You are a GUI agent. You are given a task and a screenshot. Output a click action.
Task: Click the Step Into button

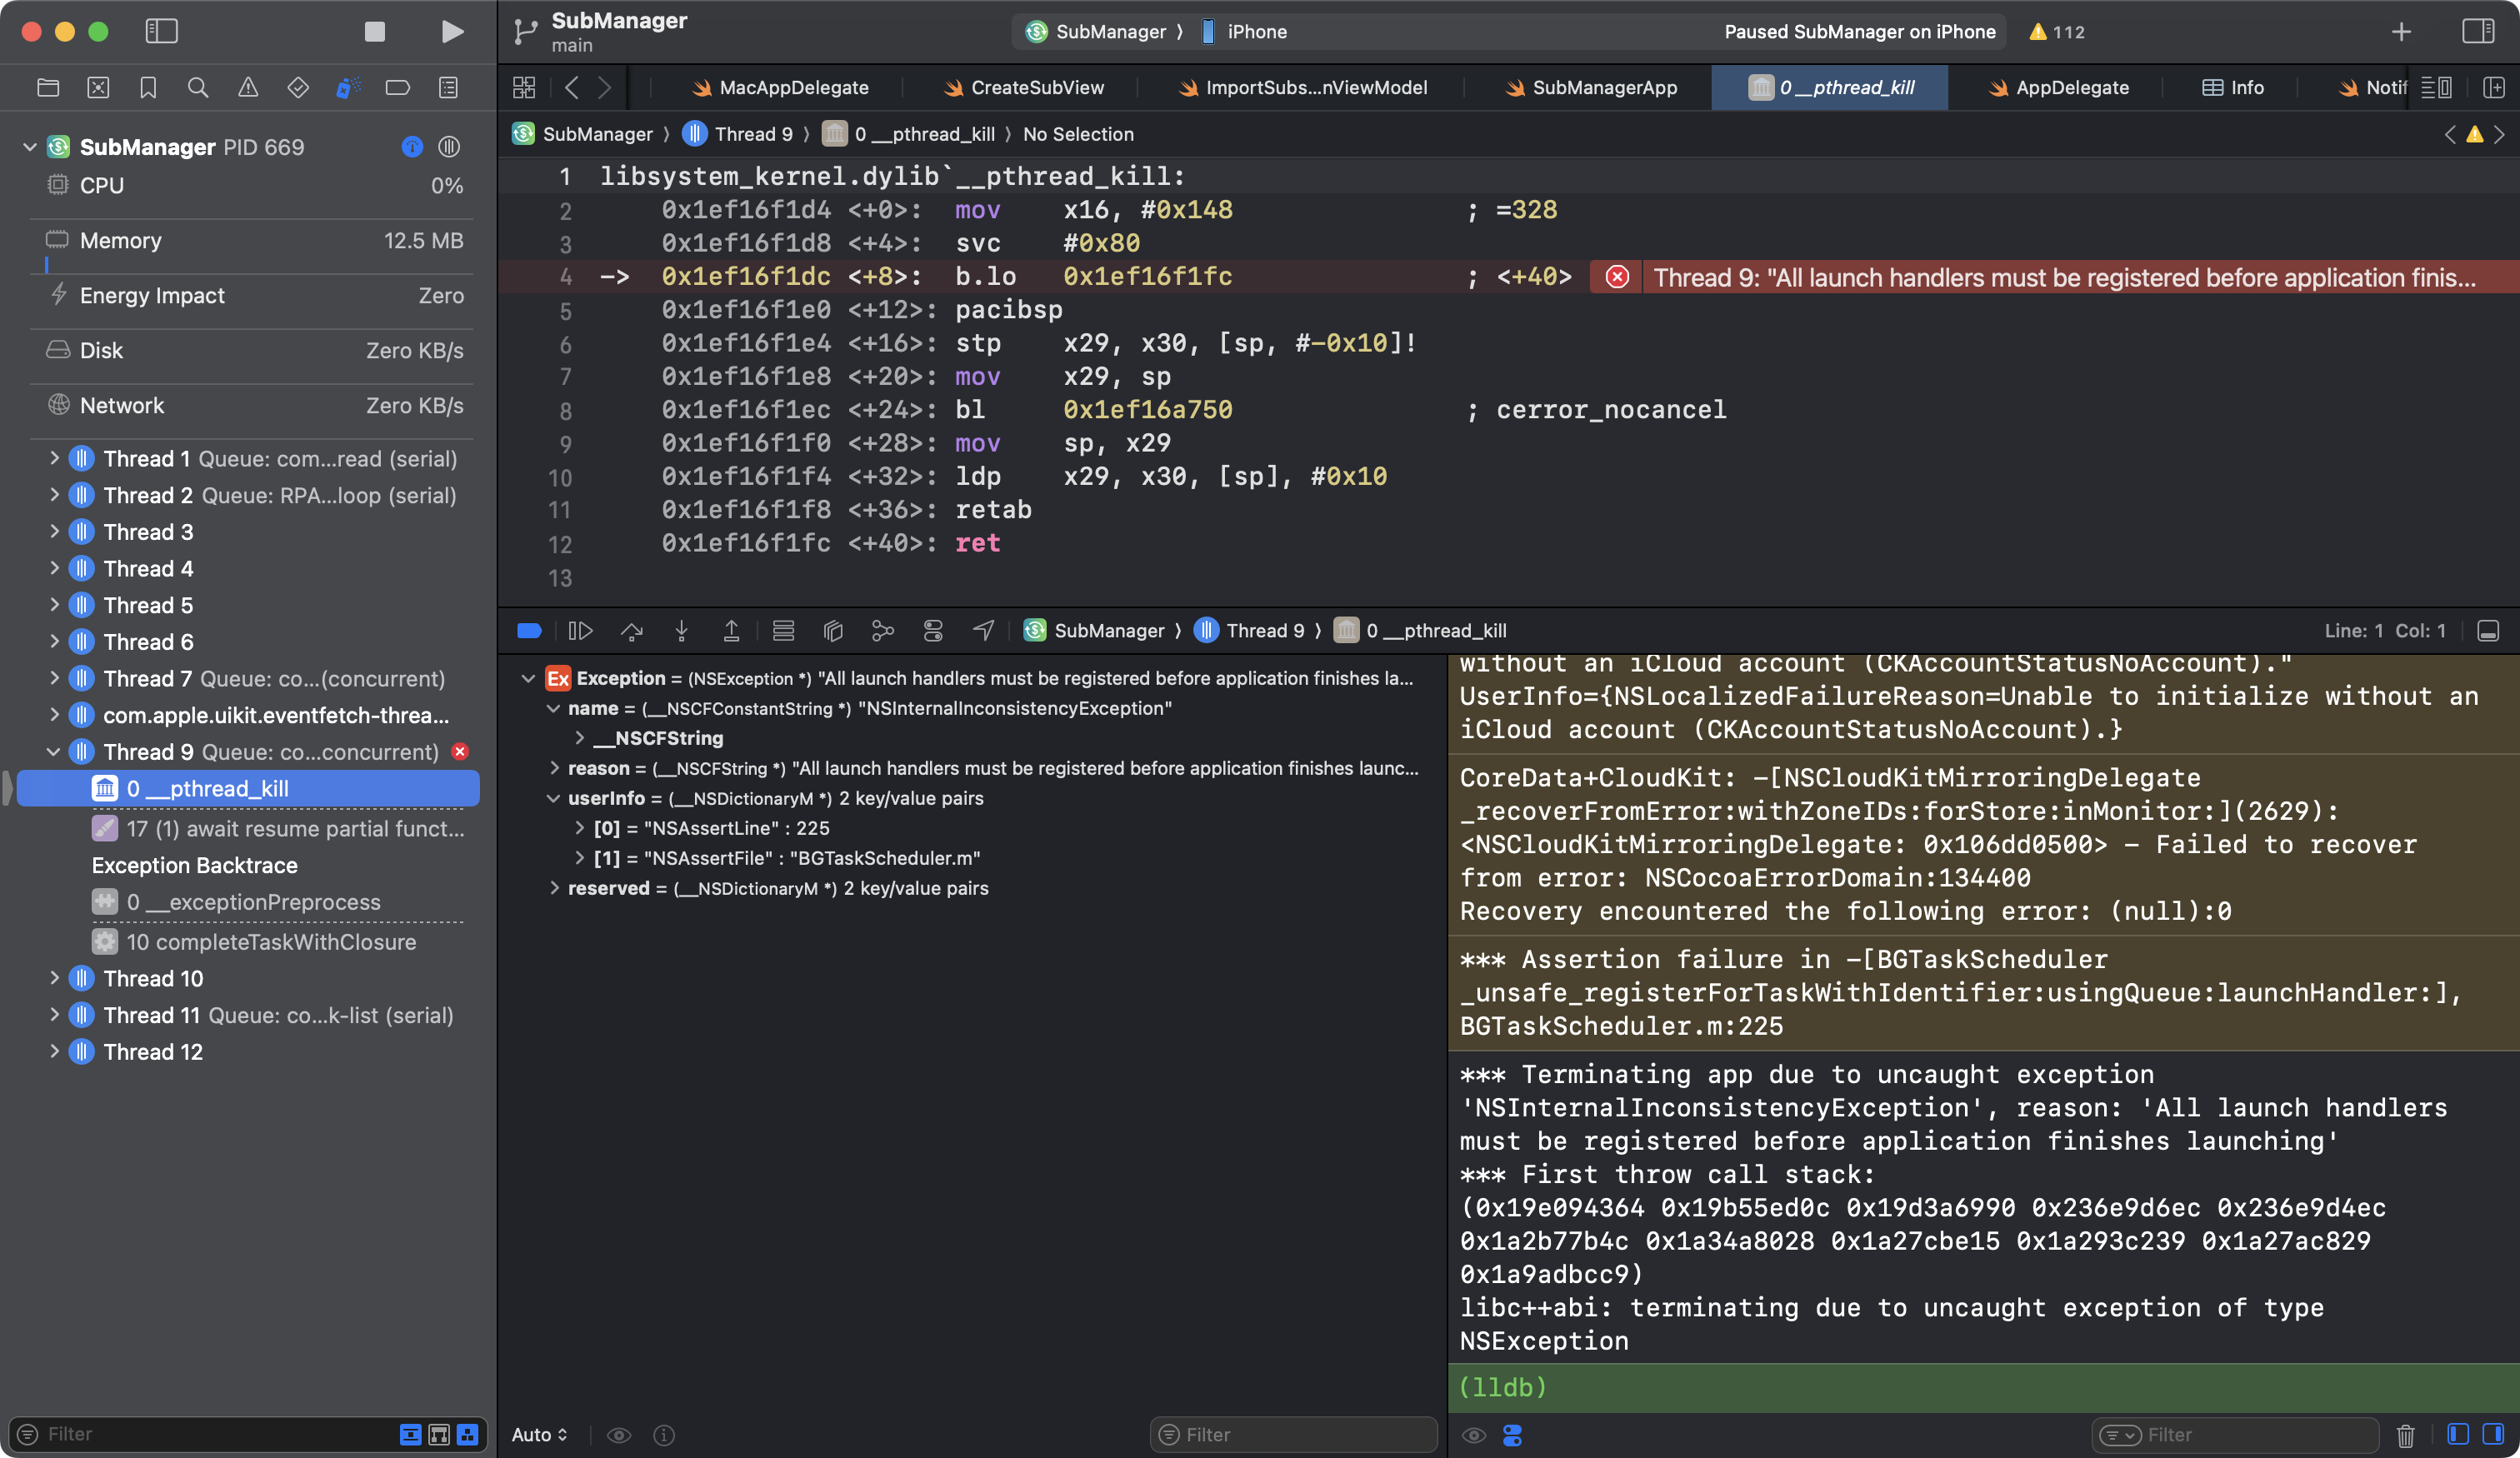point(681,631)
